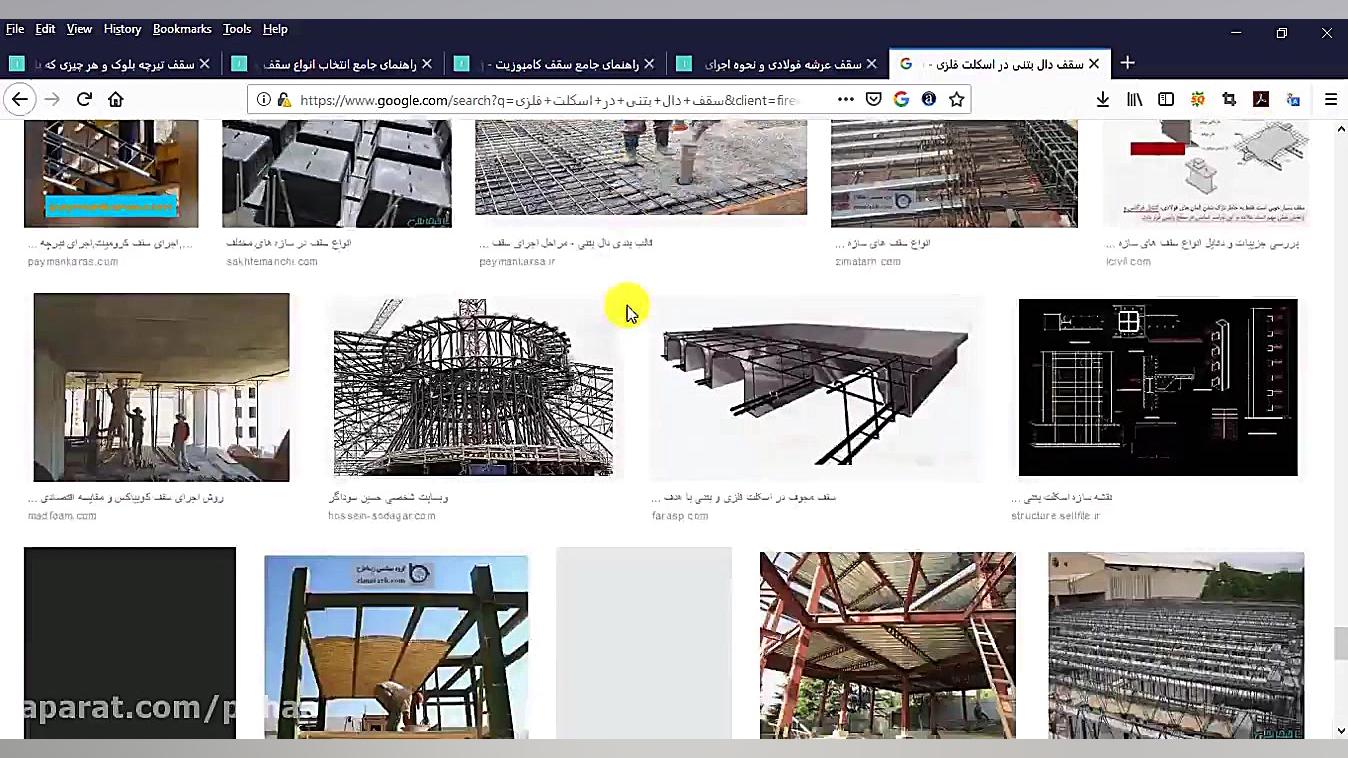This screenshot has width=1348, height=758.
Task: Close the 'راهنمای جامع انتخاب انواع سقف' tab
Action: tap(427, 63)
